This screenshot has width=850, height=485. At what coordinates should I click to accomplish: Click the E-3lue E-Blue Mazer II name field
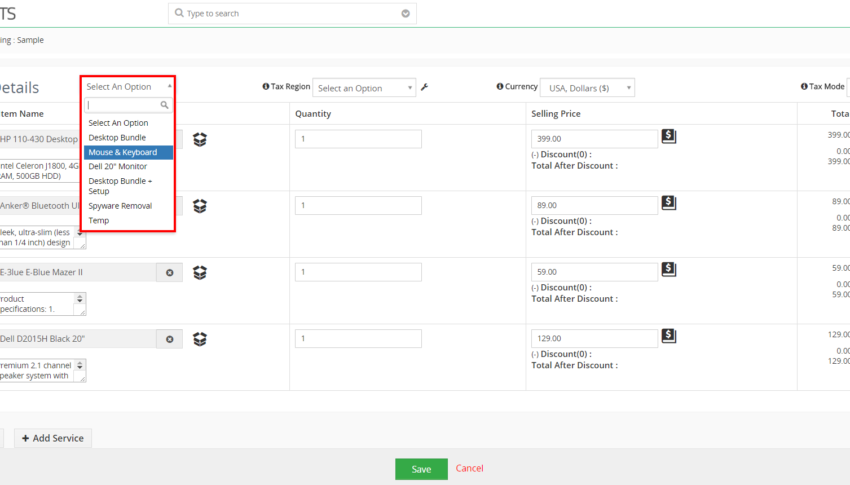[78, 273]
